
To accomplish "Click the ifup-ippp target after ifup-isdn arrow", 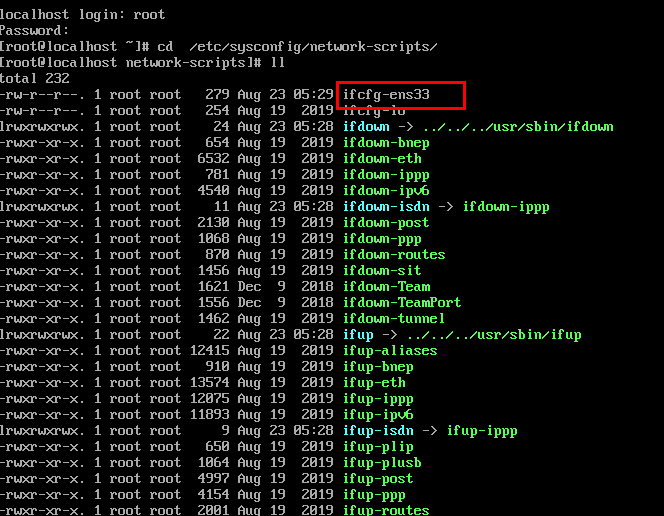I will click(482, 431).
